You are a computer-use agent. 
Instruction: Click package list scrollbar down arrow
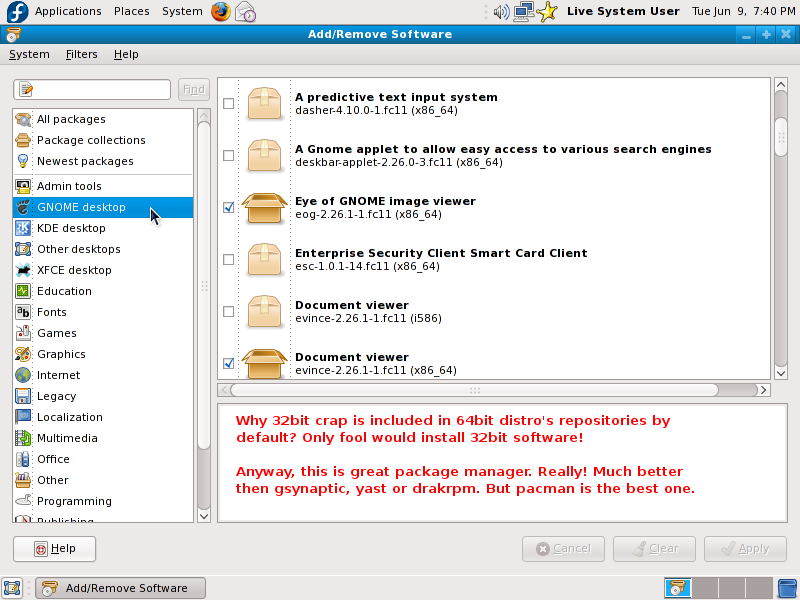[781, 373]
